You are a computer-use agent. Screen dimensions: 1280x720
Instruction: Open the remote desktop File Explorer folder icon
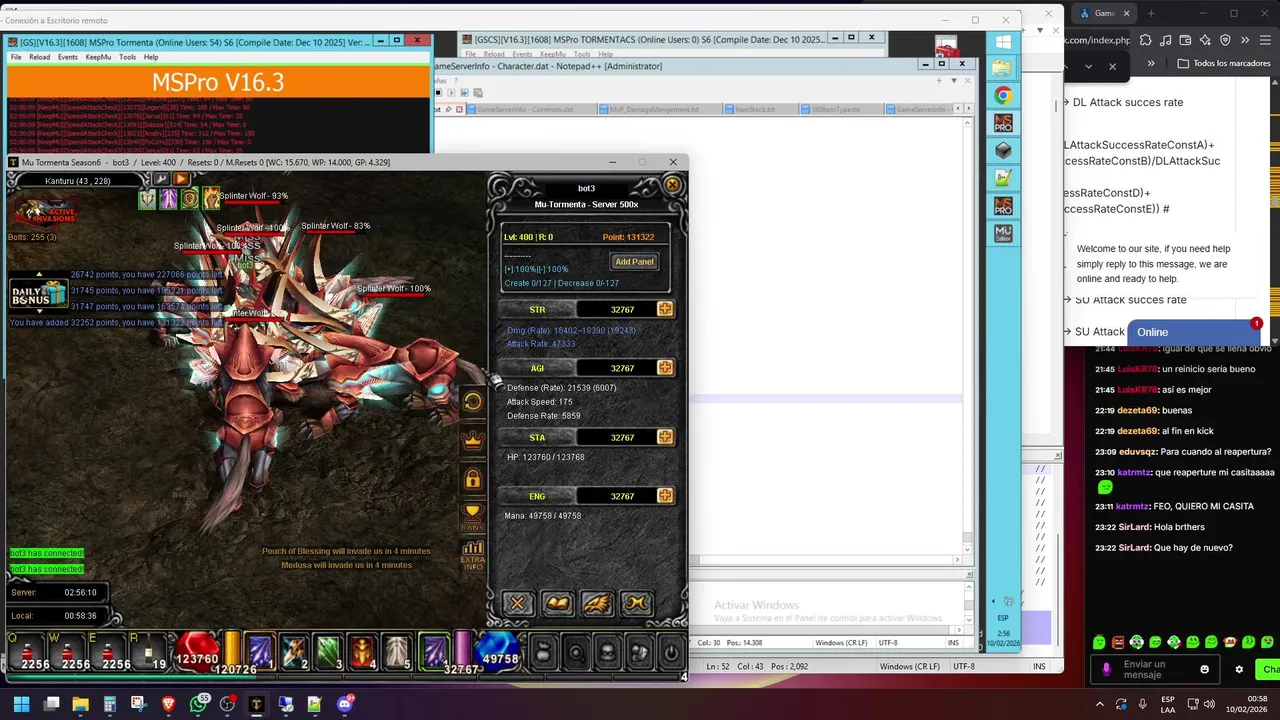[x=1003, y=68]
